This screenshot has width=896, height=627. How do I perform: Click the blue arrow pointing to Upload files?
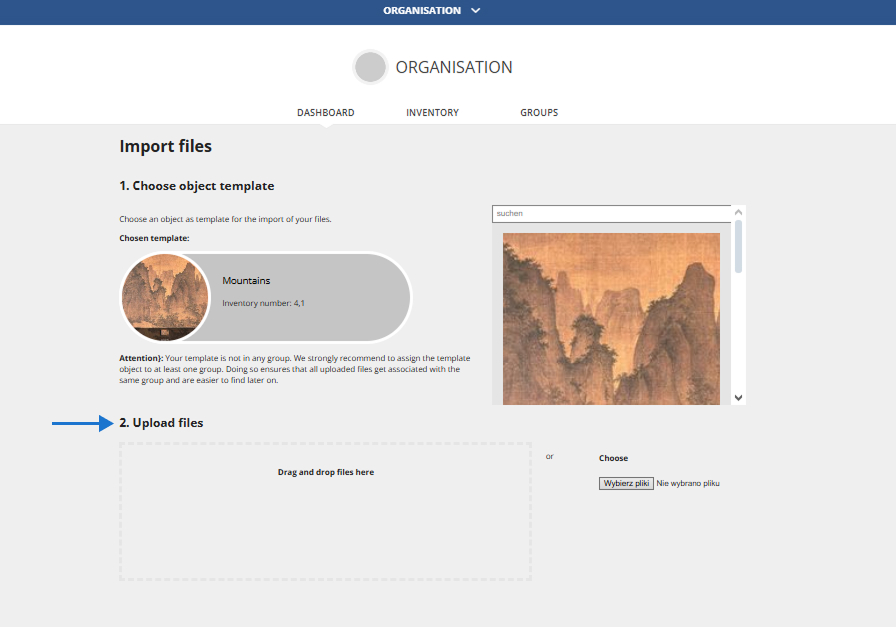82,424
